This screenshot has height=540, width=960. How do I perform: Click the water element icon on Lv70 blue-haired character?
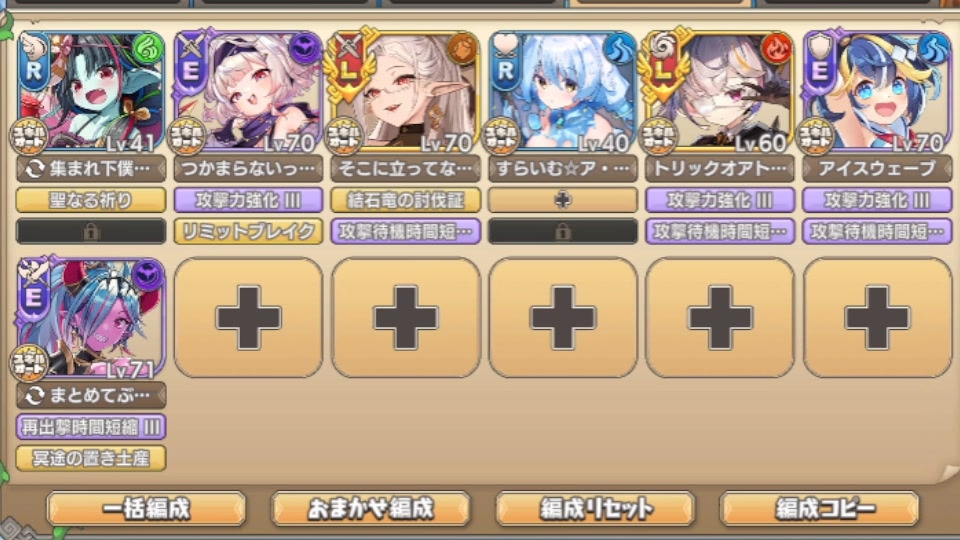[x=934, y=49]
